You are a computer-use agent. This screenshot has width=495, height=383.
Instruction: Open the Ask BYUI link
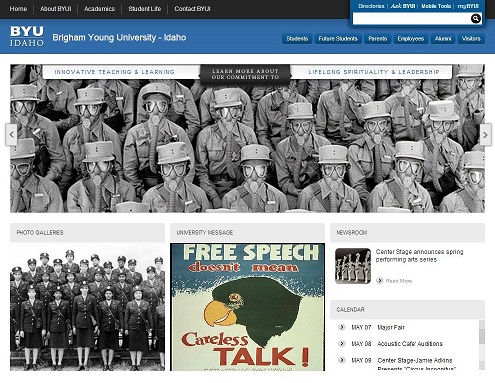(x=403, y=6)
